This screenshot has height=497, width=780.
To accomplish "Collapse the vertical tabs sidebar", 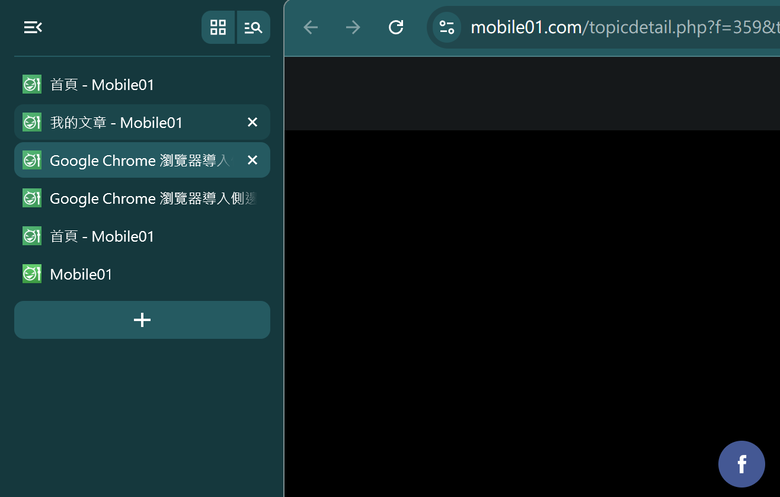I will pyautogui.click(x=33, y=27).
